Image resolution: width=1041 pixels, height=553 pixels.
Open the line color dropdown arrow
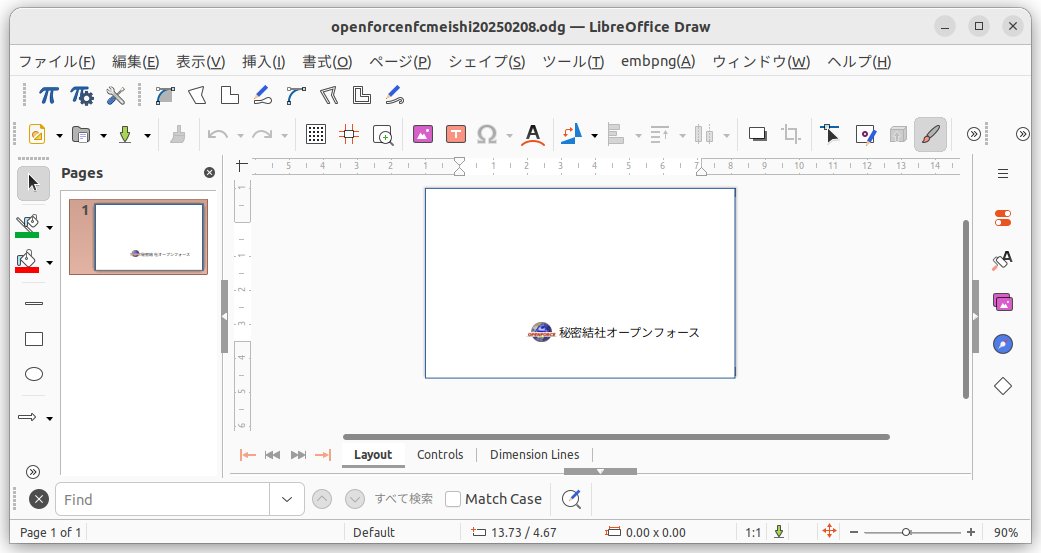point(50,228)
